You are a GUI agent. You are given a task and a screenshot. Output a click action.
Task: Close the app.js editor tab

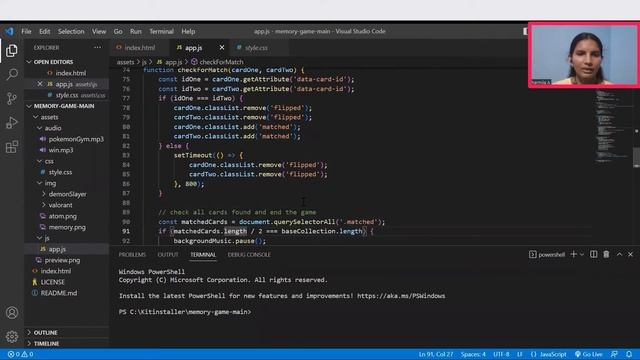coord(222,47)
